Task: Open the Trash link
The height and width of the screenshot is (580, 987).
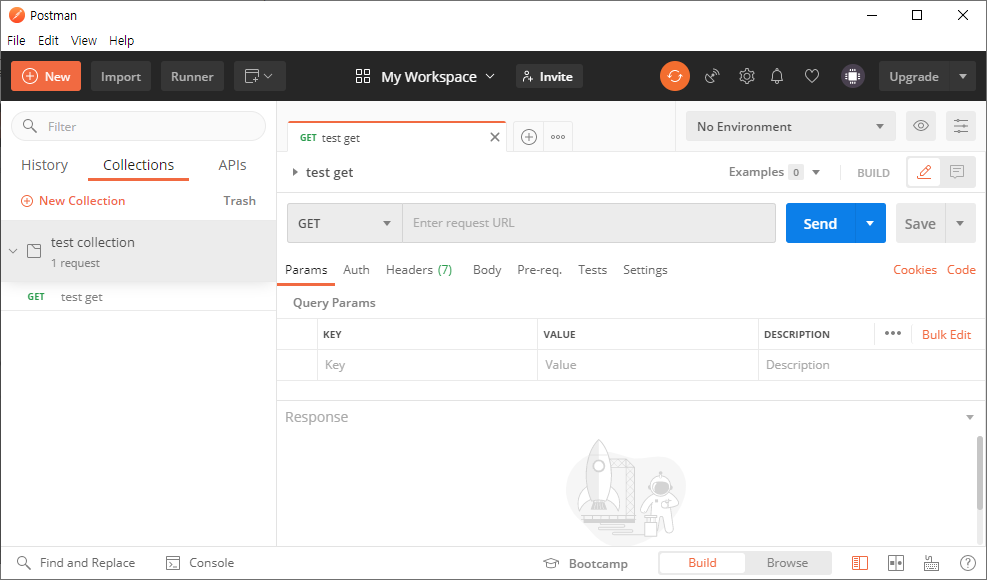Action: coord(239,201)
